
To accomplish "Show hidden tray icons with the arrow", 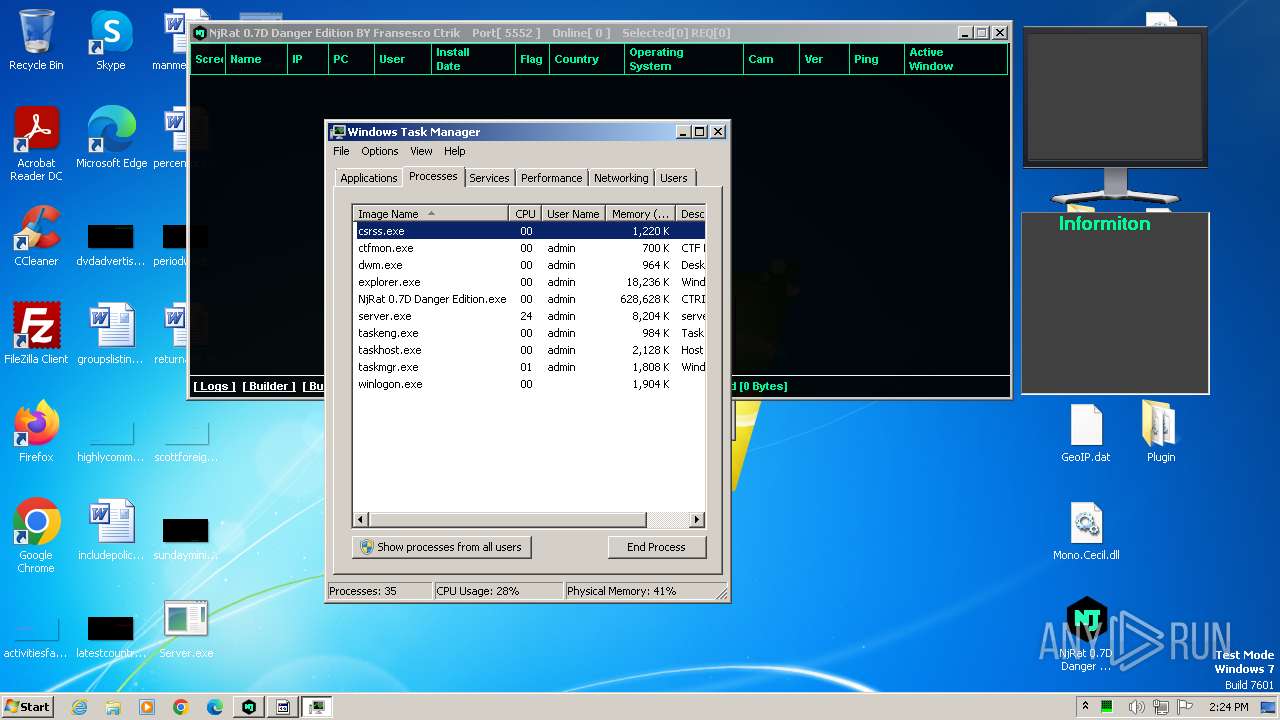I will click(1086, 707).
